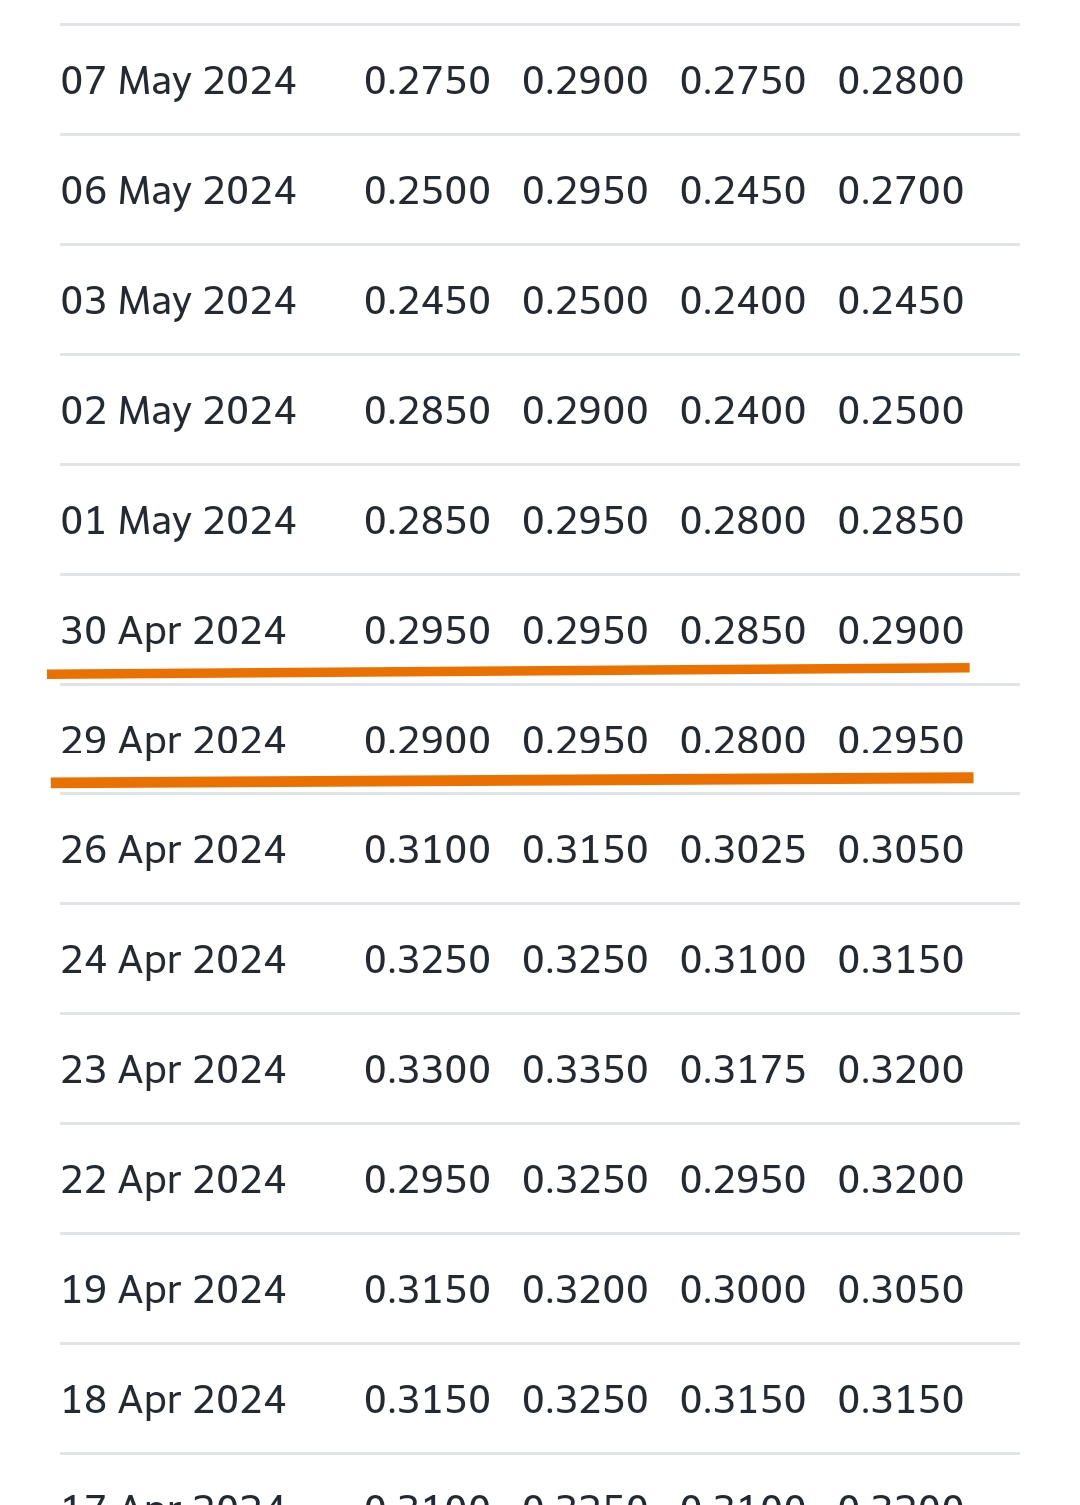Image resolution: width=1080 pixels, height=1505 pixels.
Task: Select the 23 Apr 2024 date cell
Action: click(x=173, y=1070)
